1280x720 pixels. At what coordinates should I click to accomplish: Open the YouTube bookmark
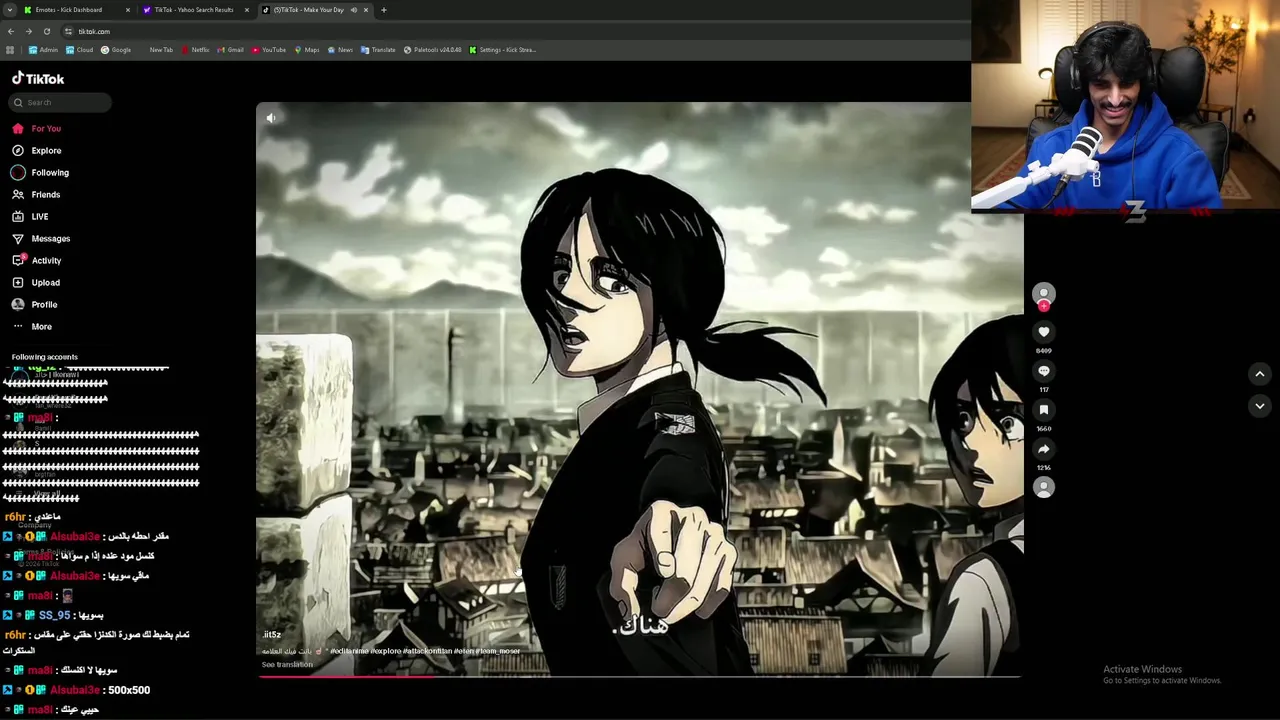click(269, 50)
